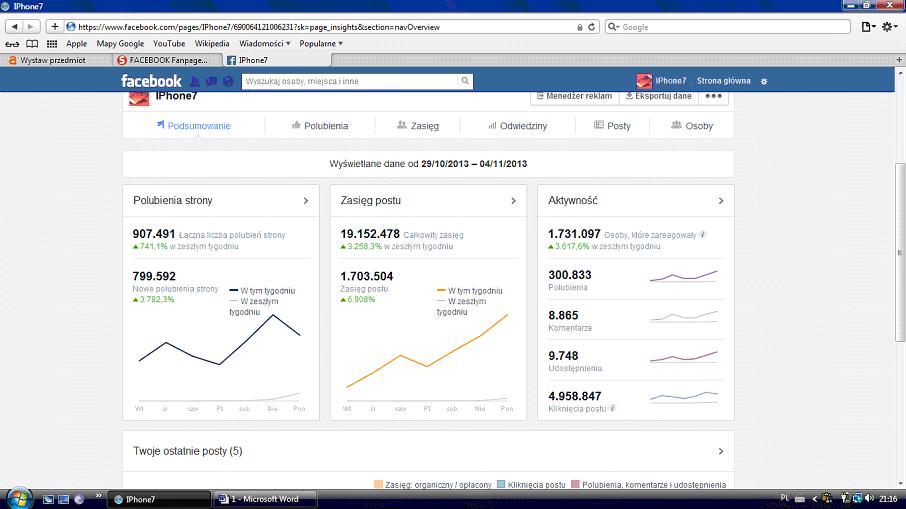906x509 pixels.
Task: Click the volume icon in the system tray
Action: pos(870,498)
